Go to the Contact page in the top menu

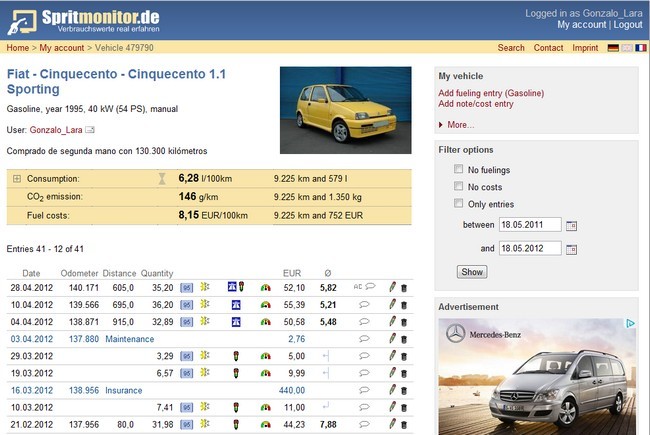(548, 47)
